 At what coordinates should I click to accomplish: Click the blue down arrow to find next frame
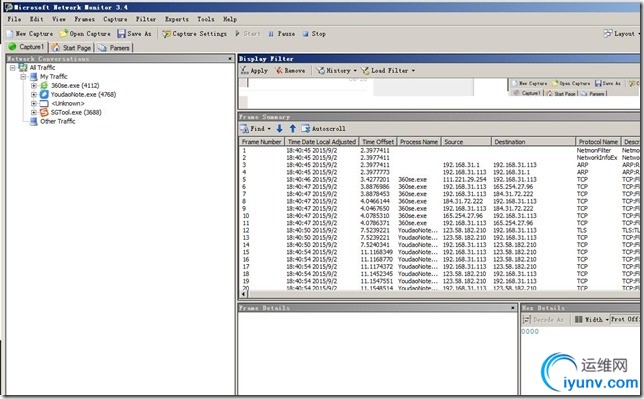pyautogui.click(x=279, y=129)
